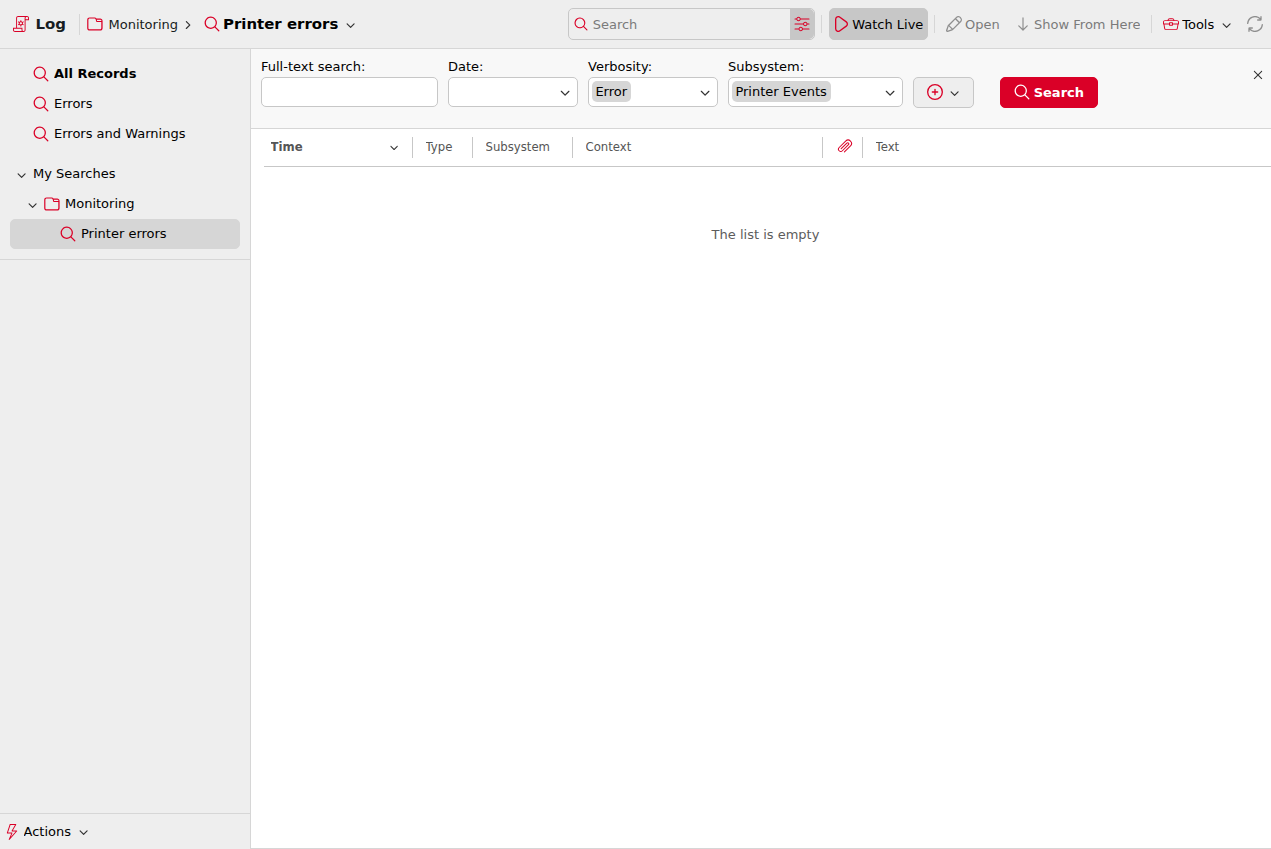The image size is (1271, 849).
Task: Collapse the Monitoring folder in sidebar
Action: [x=33, y=204]
